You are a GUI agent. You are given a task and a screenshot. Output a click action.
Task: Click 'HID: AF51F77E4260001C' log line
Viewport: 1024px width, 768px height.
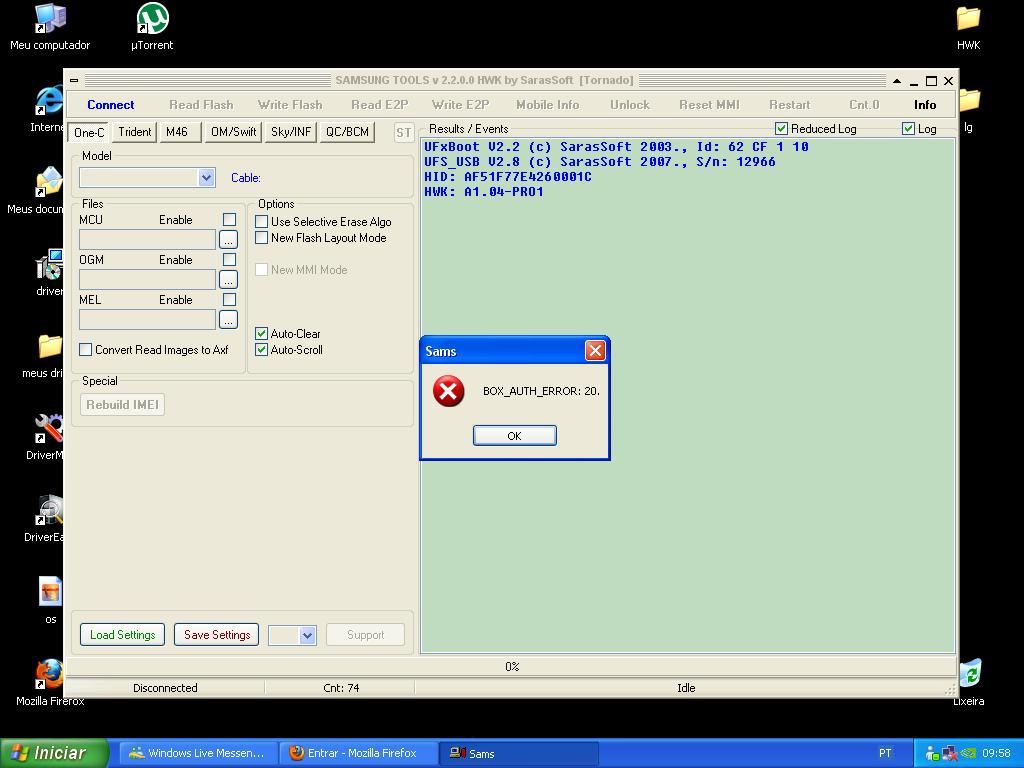[x=508, y=177]
